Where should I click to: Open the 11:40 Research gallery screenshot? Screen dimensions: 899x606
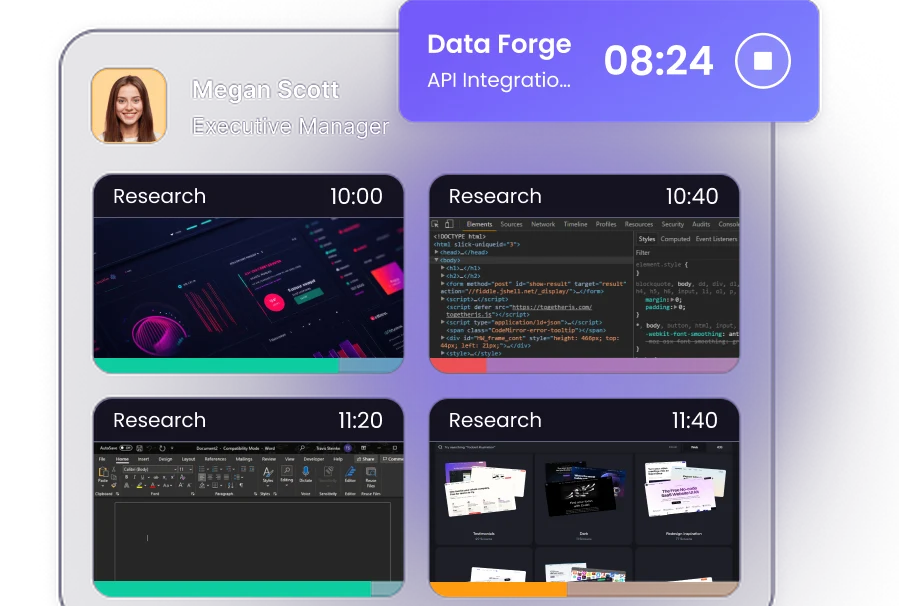[584, 512]
